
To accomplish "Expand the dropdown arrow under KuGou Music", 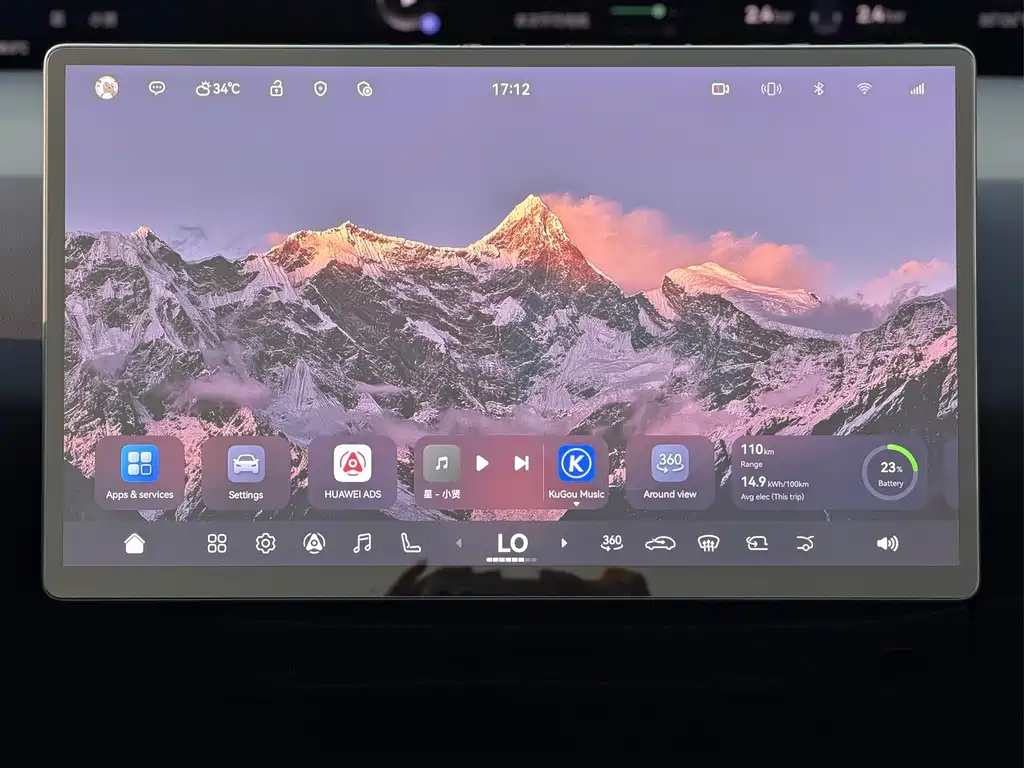I will click(x=576, y=504).
